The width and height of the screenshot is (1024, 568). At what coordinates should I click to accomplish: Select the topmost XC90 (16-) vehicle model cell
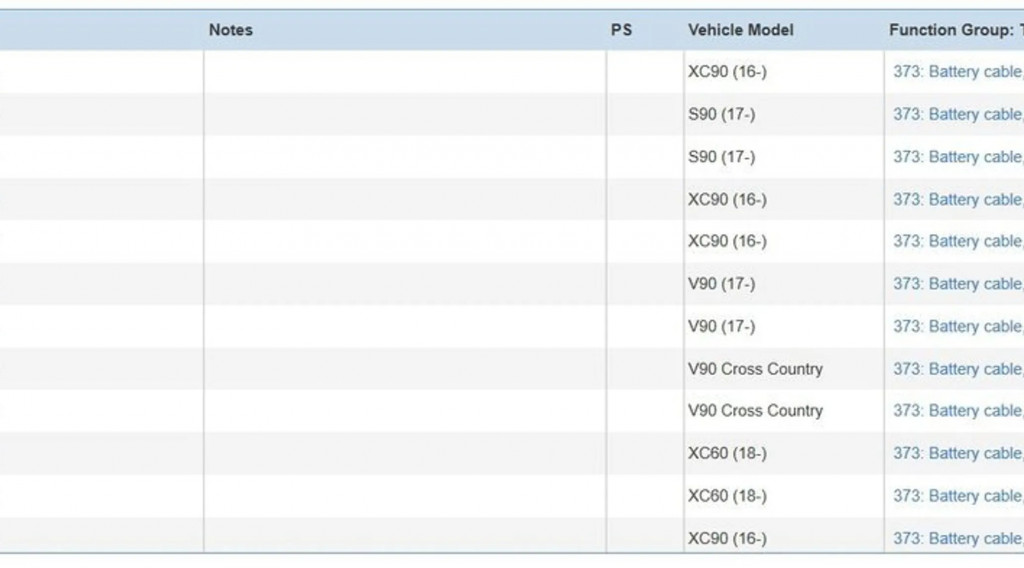click(x=727, y=72)
